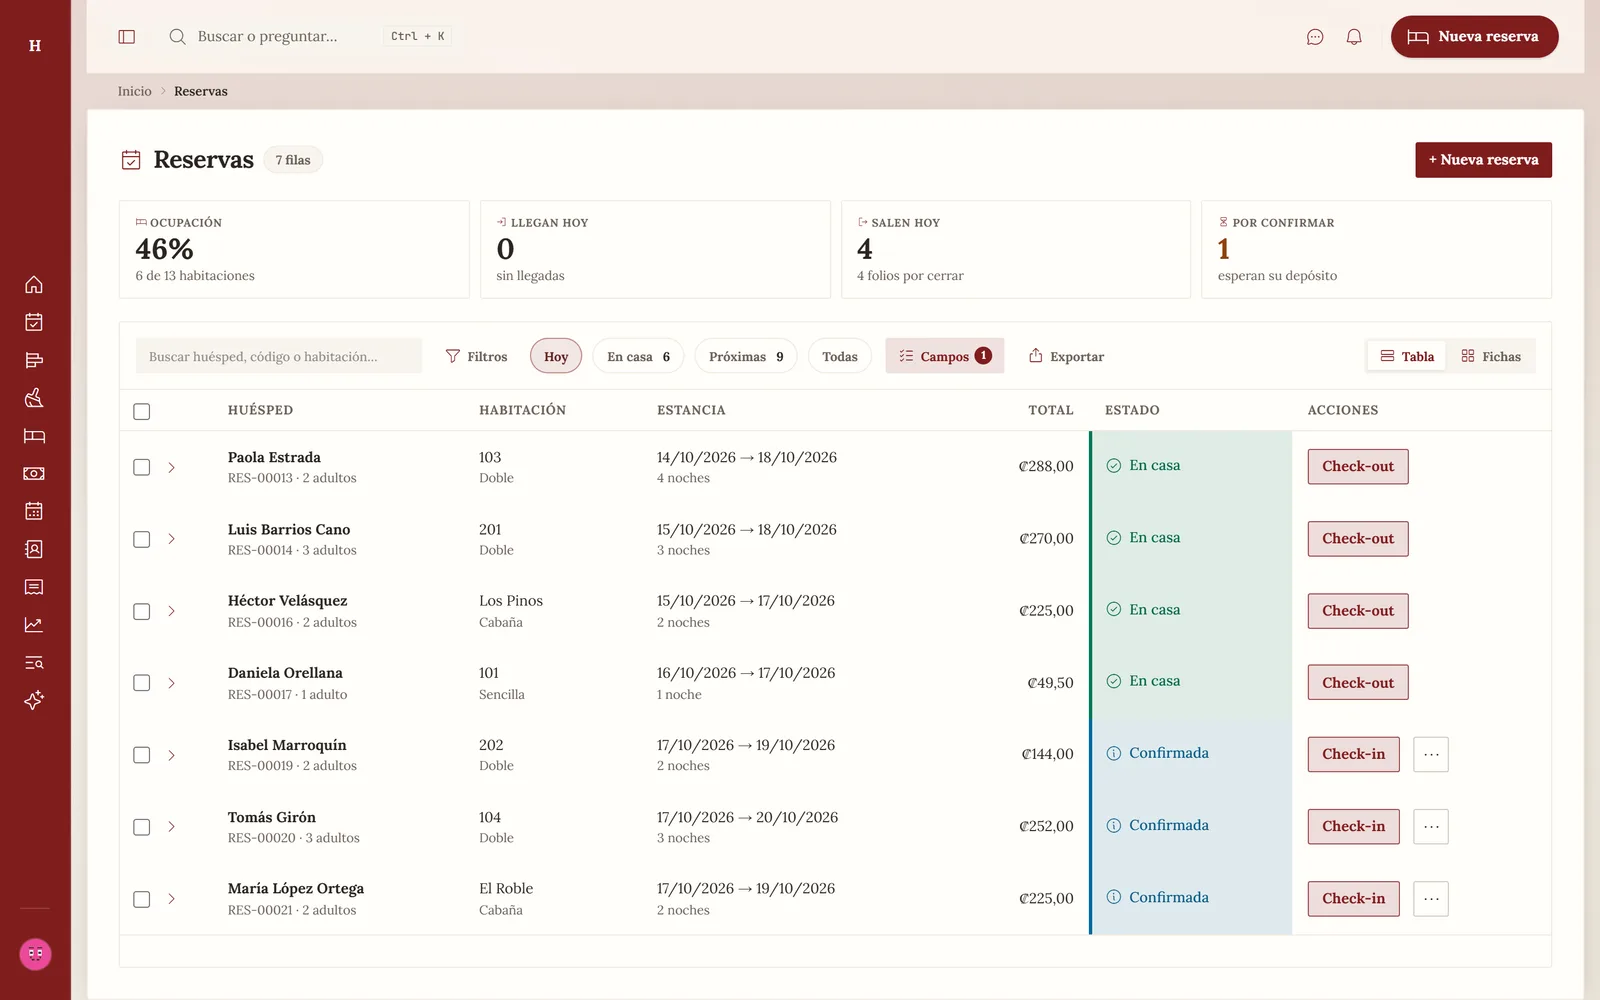Open the calendar-check reservations sidebar icon
Image resolution: width=1600 pixels, height=1000 pixels.
click(34, 322)
